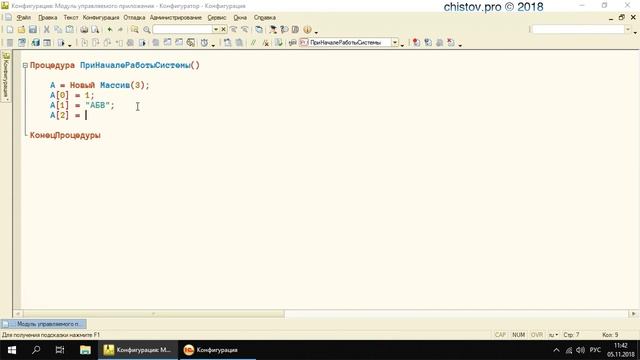Click the horizontal scrollbar right arrow
Screen dimensions: 640x360
[633, 314]
